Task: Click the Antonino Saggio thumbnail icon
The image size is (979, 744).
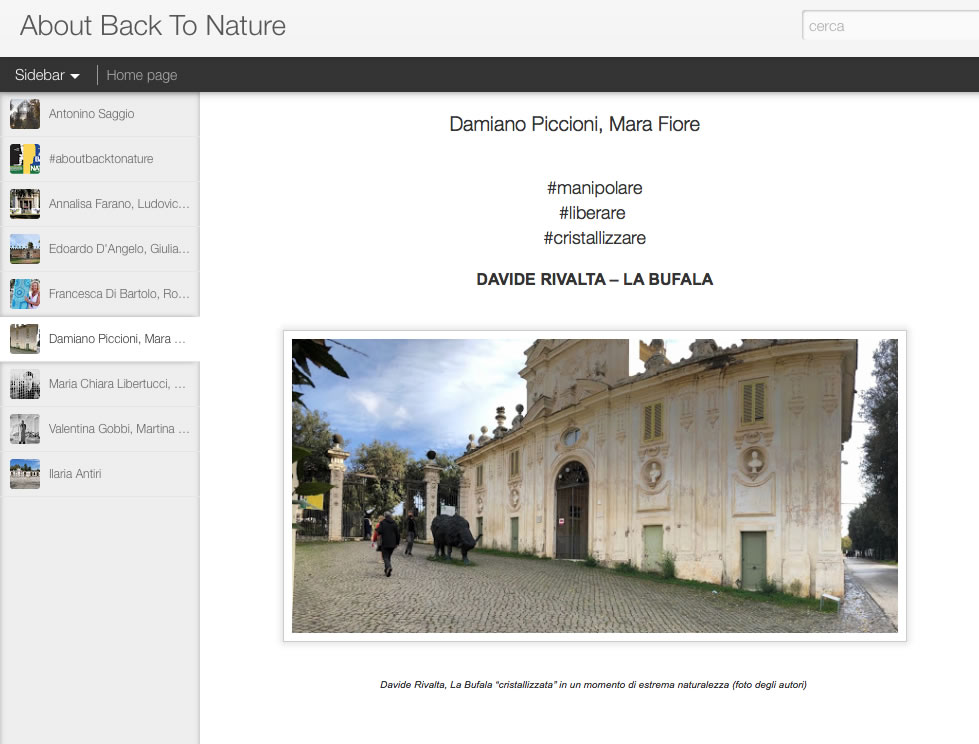Action: [25, 114]
